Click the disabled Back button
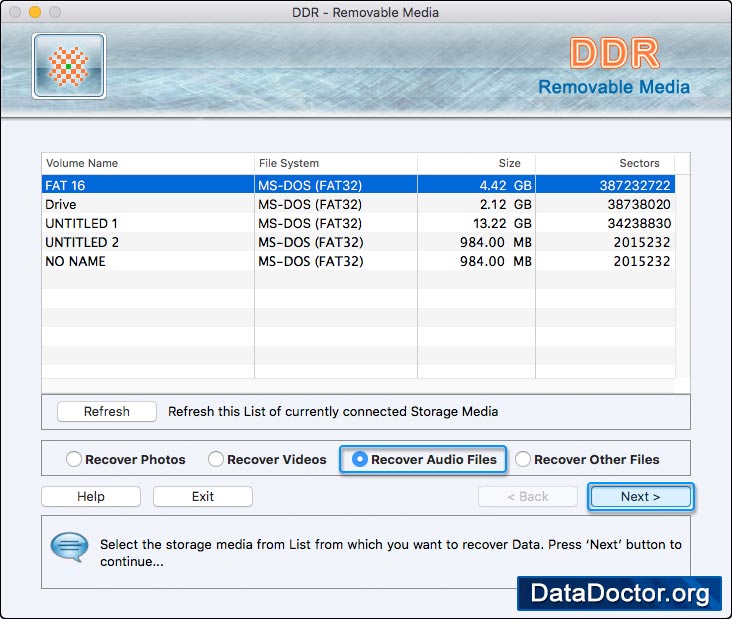The image size is (732, 619). tap(528, 496)
